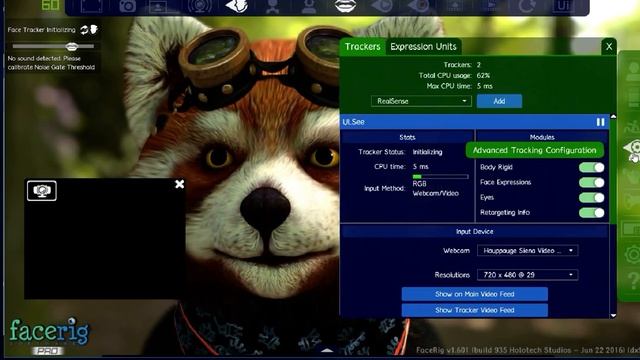
Task: Click the 'Initializing' tracker status text
Action: (427, 152)
